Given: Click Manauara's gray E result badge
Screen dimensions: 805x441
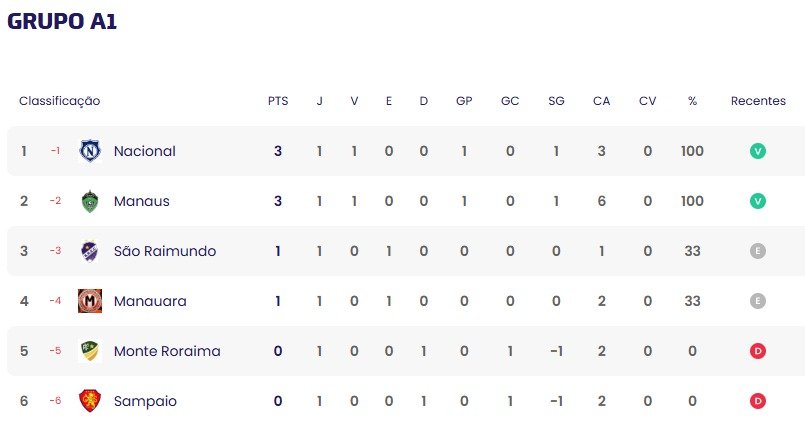Looking at the screenshot, I should (x=758, y=301).
